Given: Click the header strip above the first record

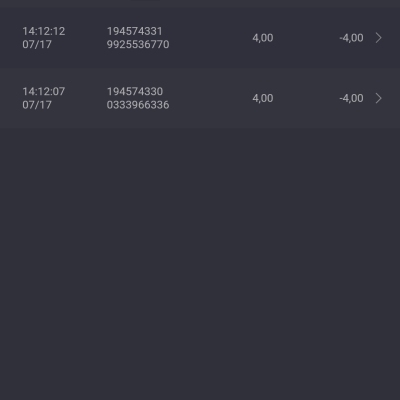Looking at the screenshot, I should coord(200,3).
